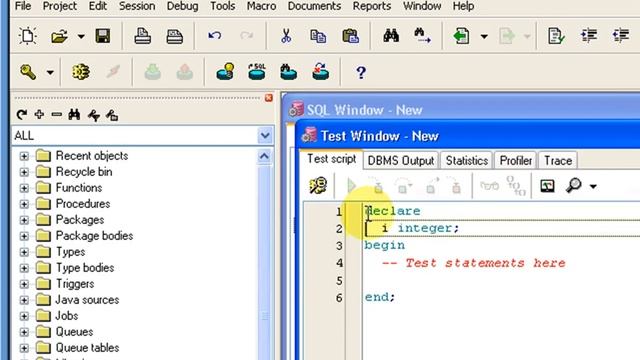Click the Indent selection icon
The height and width of the screenshot is (360, 640).
pyautogui.click(x=589, y=36)
